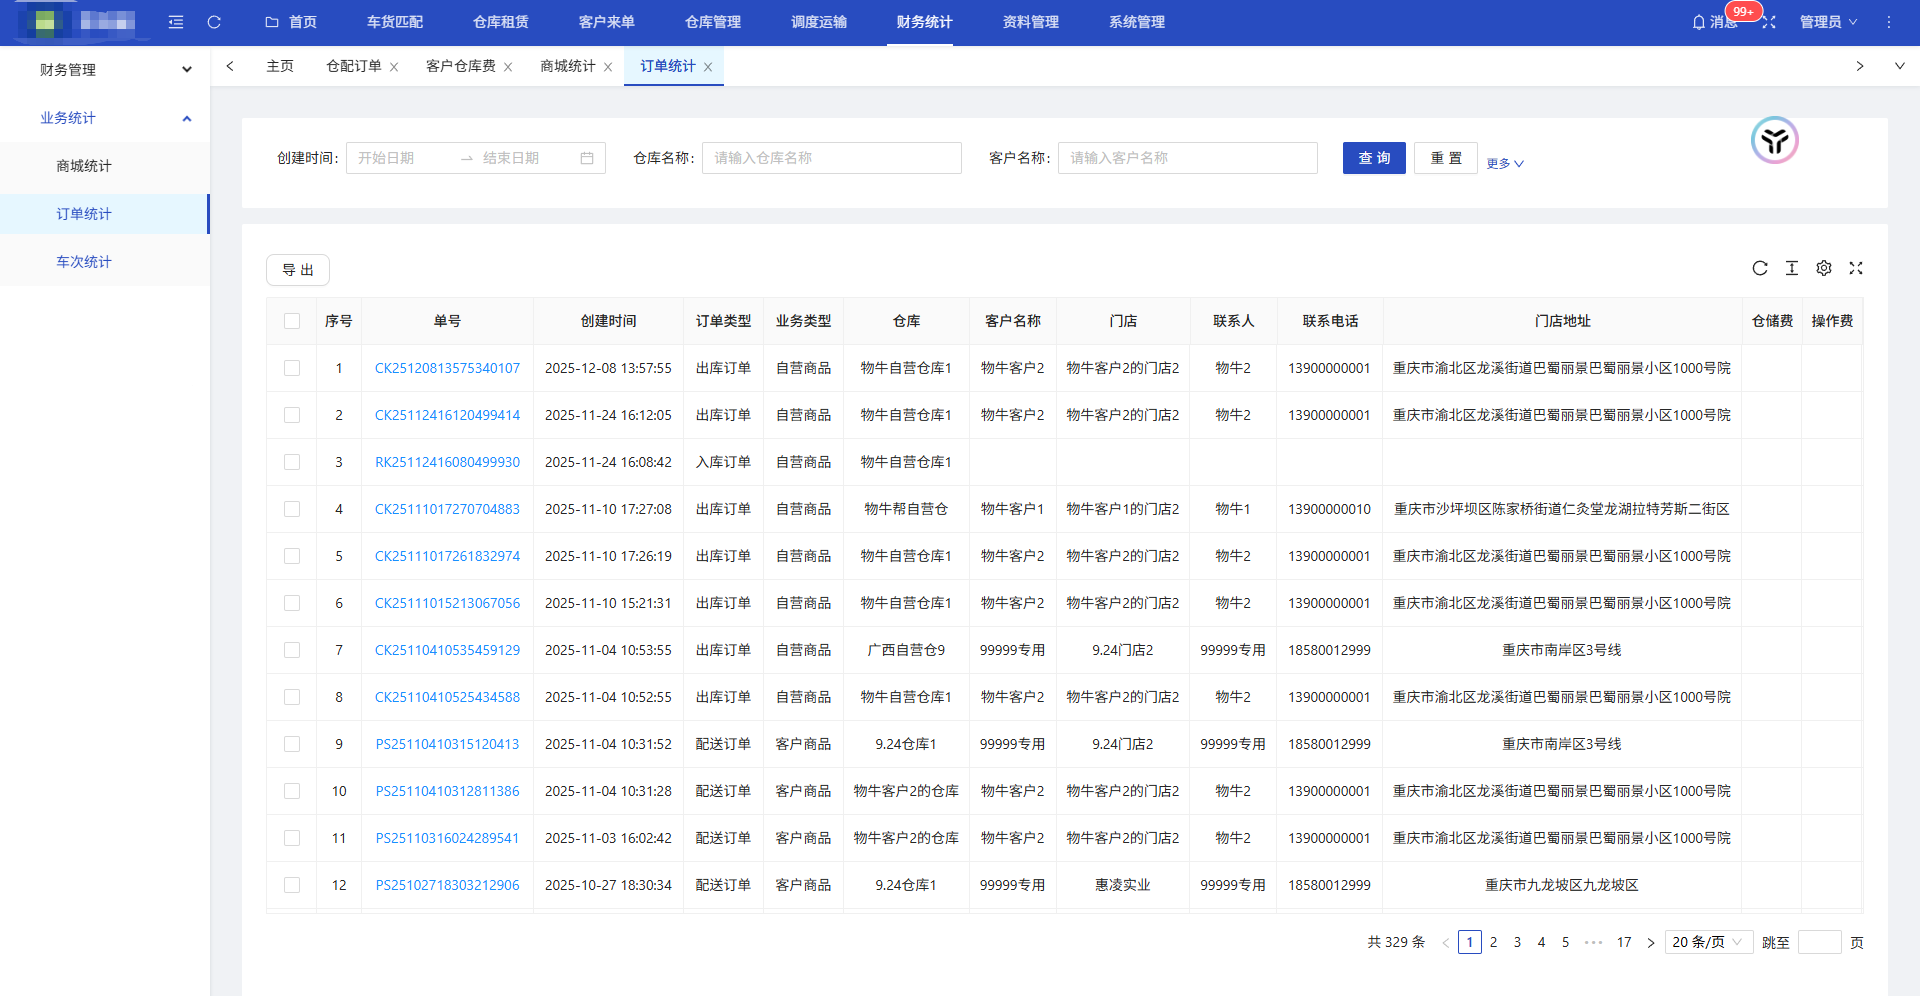Toggle the select-all checkbox in table header
The height and width of the screenshot is (996, 1920).
click(x=292, y=321)
